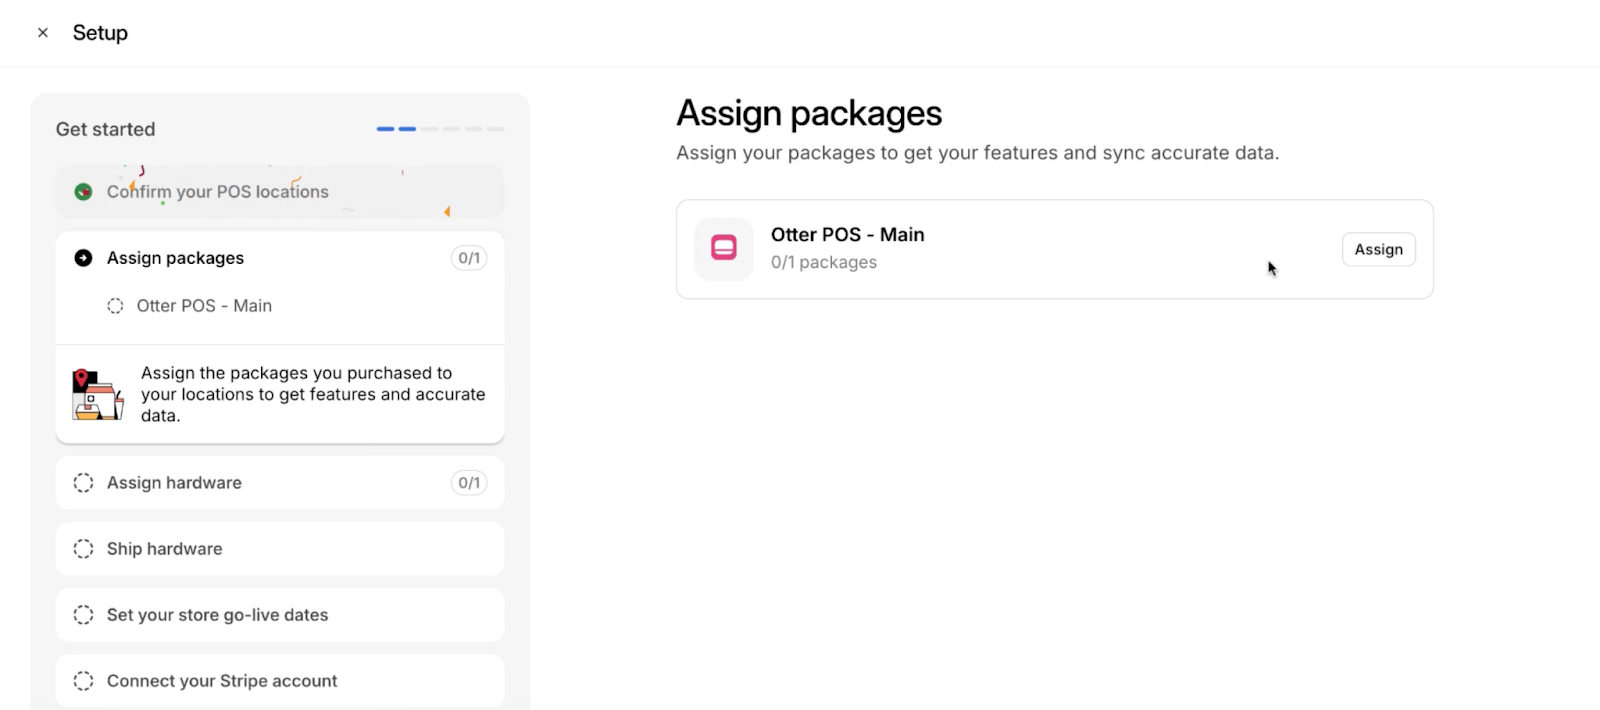Click dashed circle next to Otter POS - Main
Screen dimensions: 1600x710
pyautogui.click(x=116, y=306)
